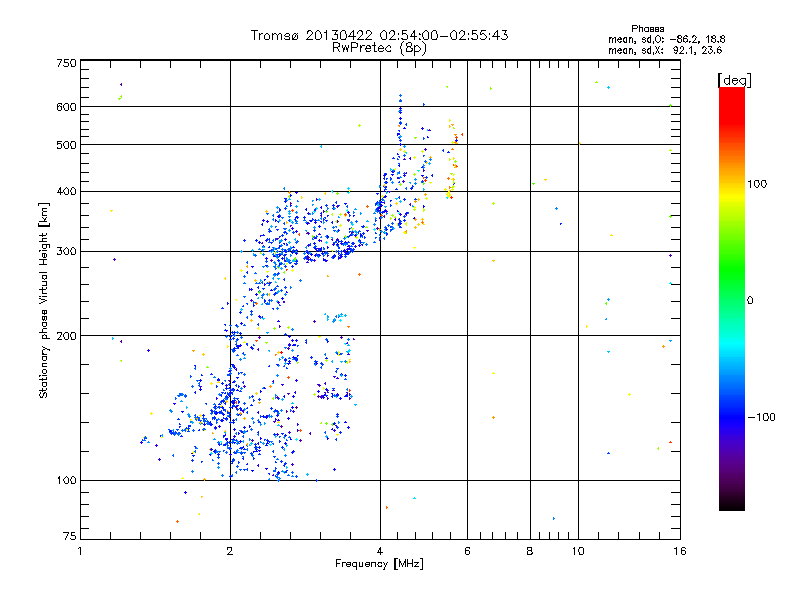
Task: Click the 'mean, sd,X: 92.1, 23.6' line
Action: (x=665, y=50)
